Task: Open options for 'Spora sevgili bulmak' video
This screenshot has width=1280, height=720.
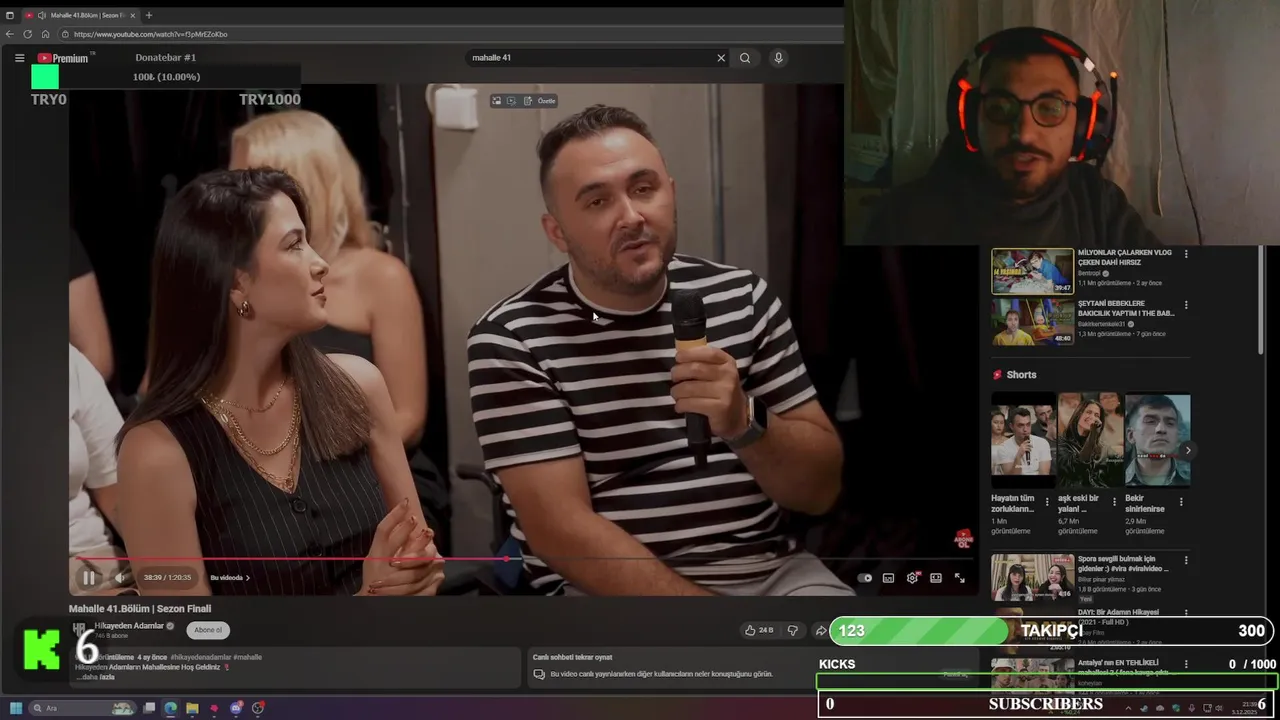Action: pyautogui.click(x=1186, y=560)
